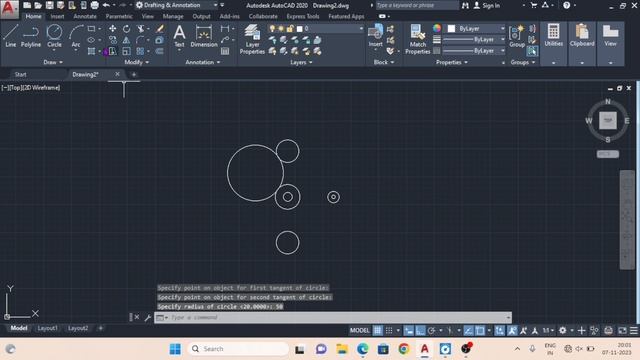640x360 pixels.
Task: Open the object color ByLayer dropdown
Action: click(476, 29)
